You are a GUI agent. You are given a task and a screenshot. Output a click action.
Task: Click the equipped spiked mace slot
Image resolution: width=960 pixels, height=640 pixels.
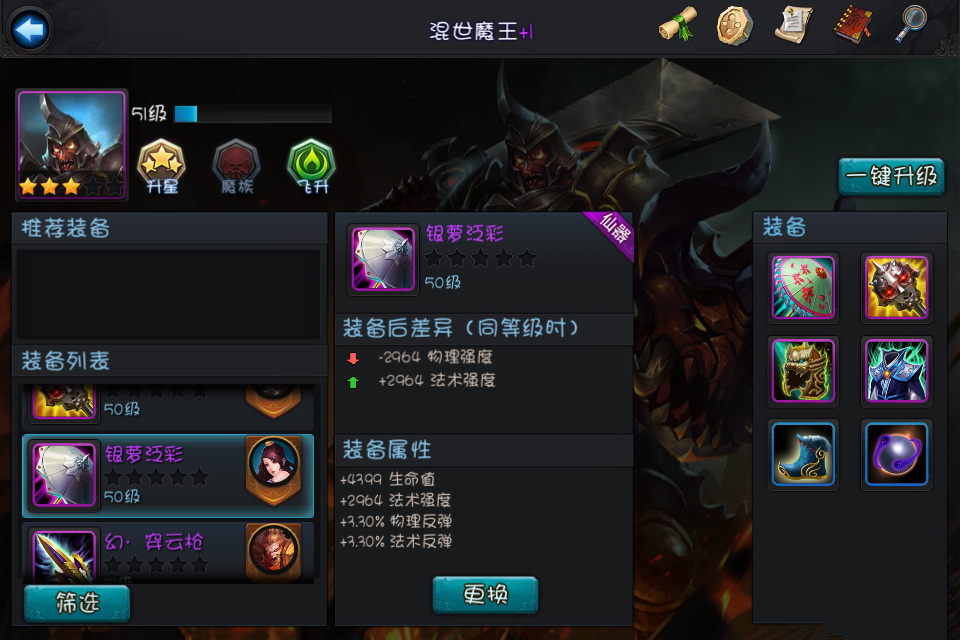(896, 288)
